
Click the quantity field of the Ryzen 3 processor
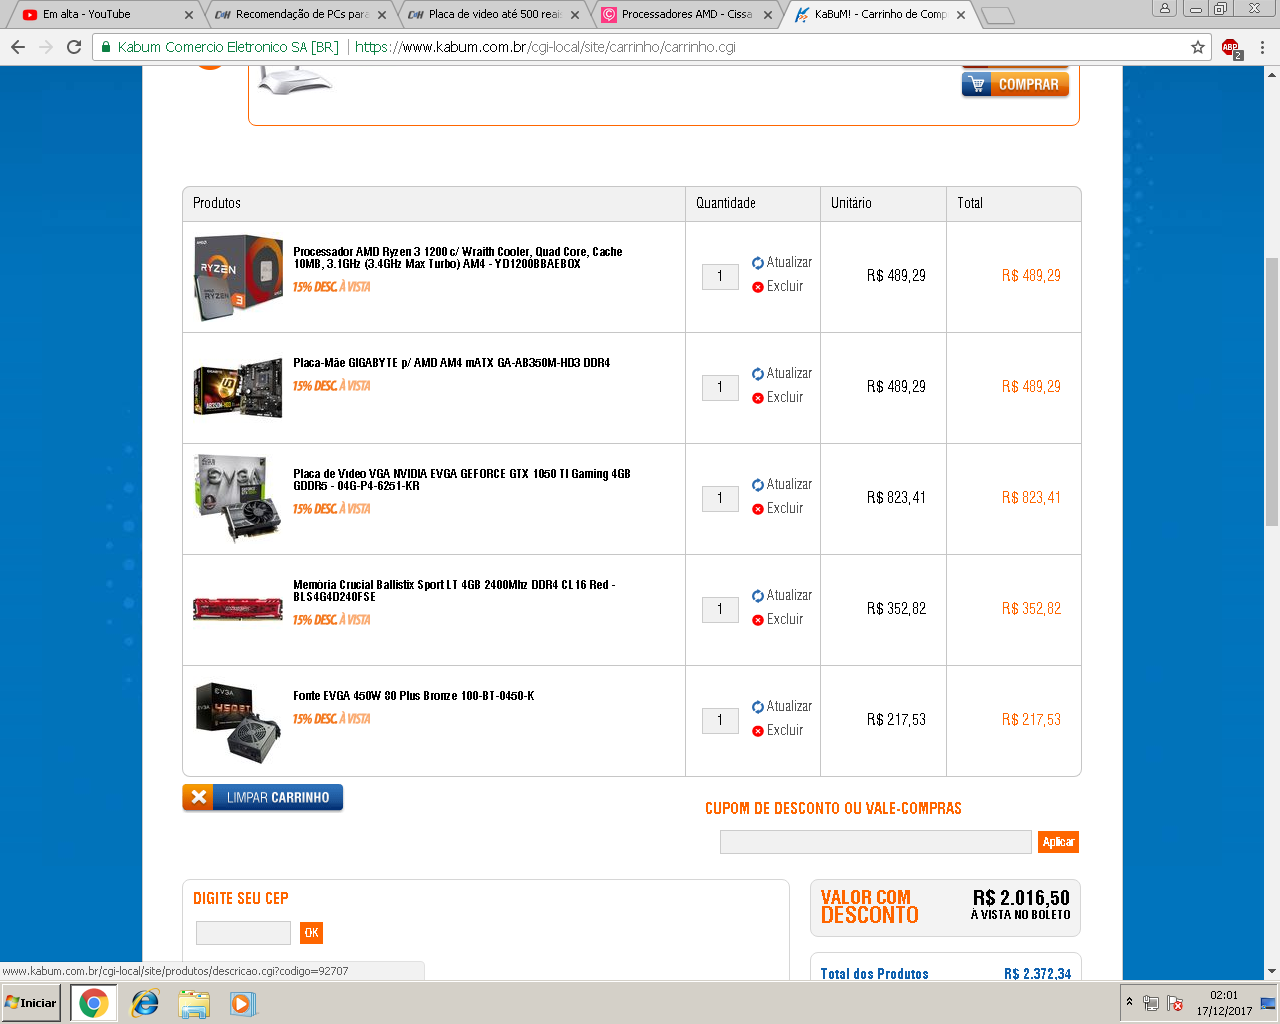click(720, 277)
